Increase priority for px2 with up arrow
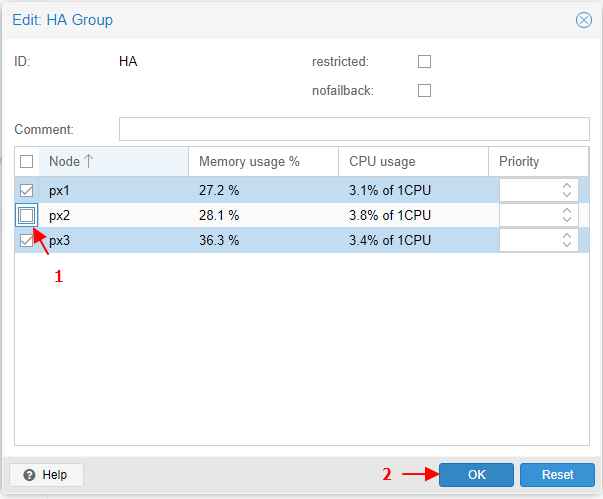This screenshot has width=603, height=499. pyautogui.click(x=567, y=210)
